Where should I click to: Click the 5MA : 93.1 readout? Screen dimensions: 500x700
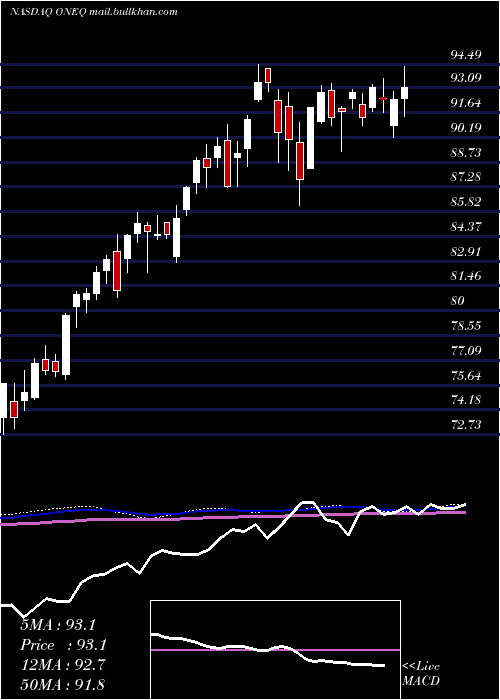(x=58, y=625)
